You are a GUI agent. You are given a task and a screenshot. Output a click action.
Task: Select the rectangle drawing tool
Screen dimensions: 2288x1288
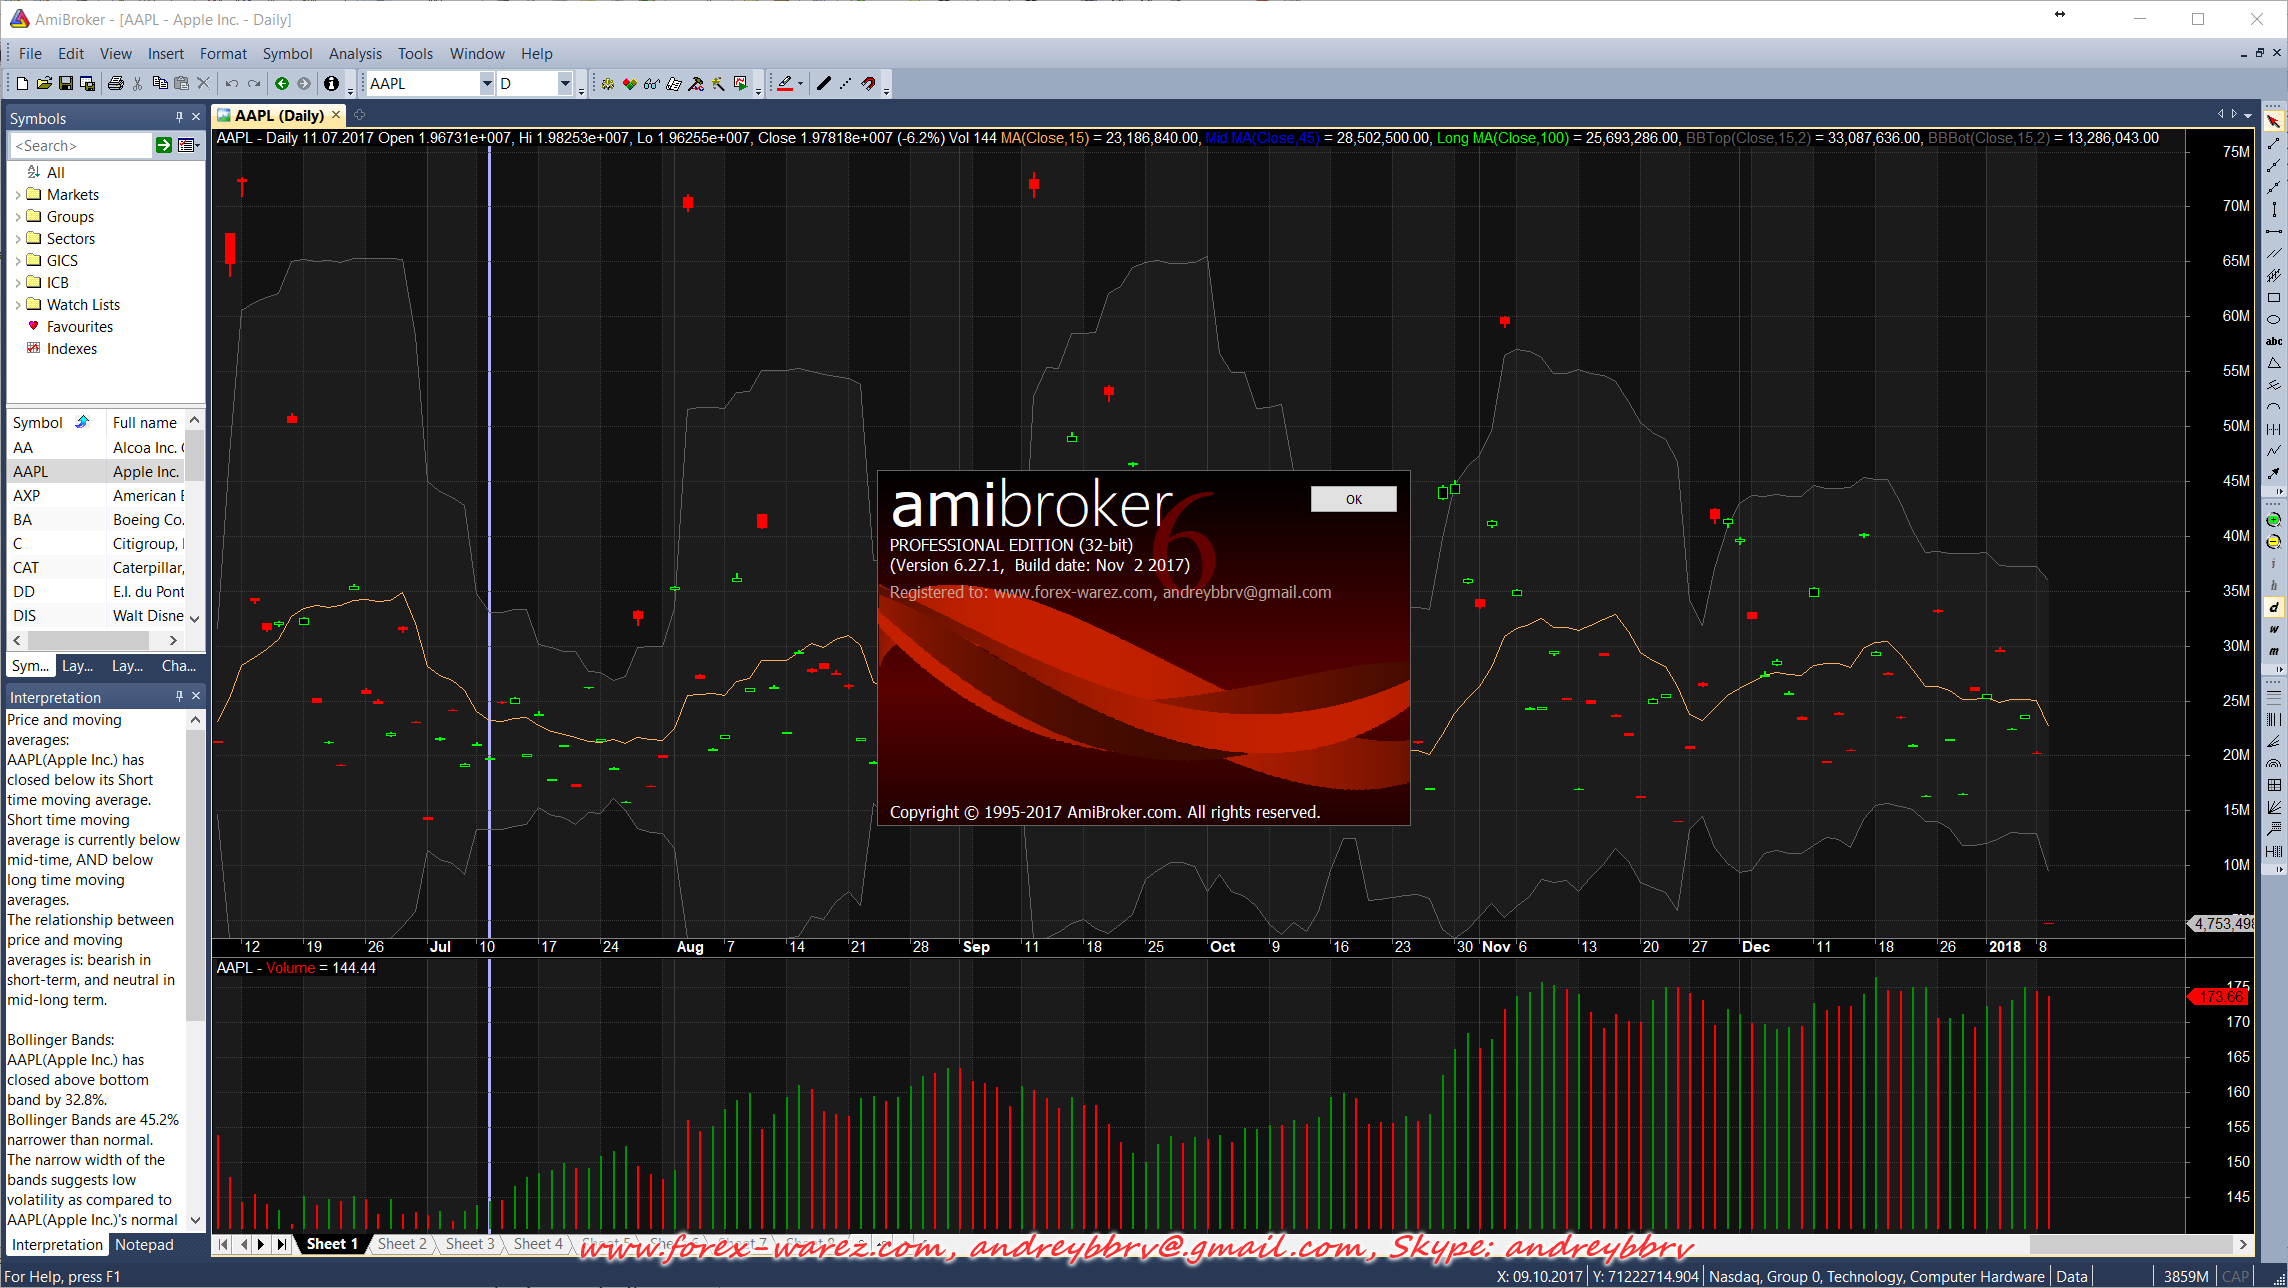2273,298
